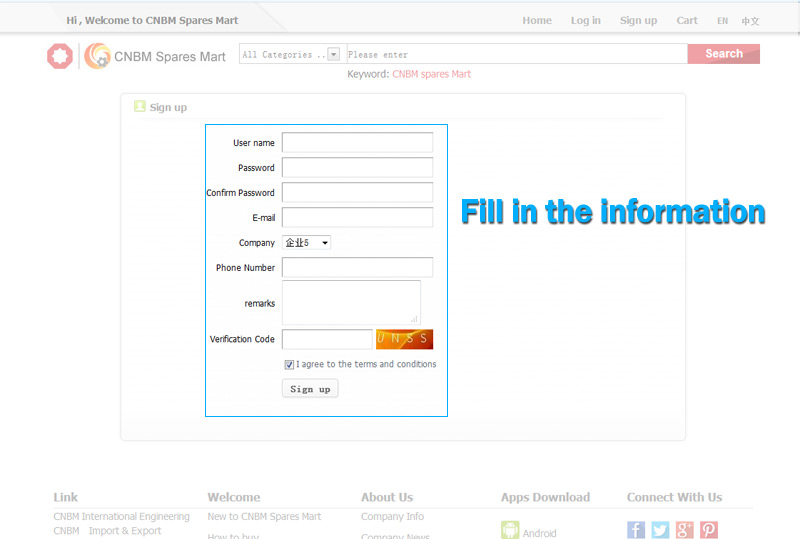Screen dimensions: 800x539
Task: Click the 'Connect With Us' footer heading
Action: point(674,497)
